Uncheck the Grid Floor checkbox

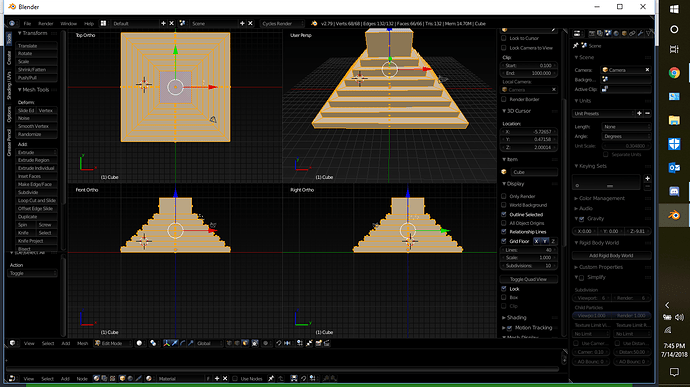pos(504,241)
